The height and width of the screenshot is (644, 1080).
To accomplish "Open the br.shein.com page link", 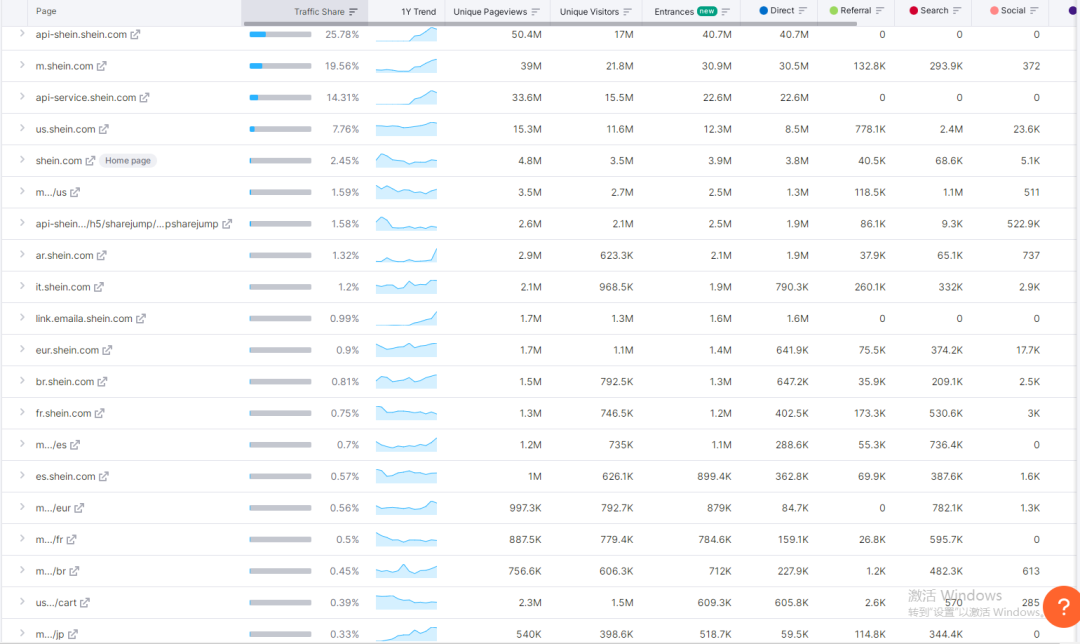I will coord(65,382).
